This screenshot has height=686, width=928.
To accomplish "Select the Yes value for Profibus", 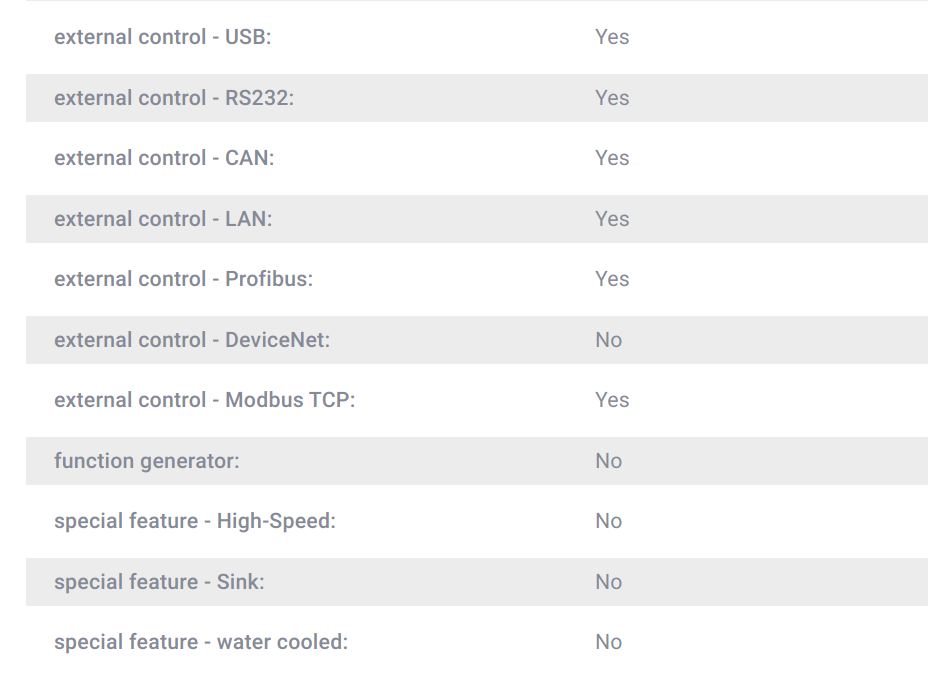I will click(612, 279).
